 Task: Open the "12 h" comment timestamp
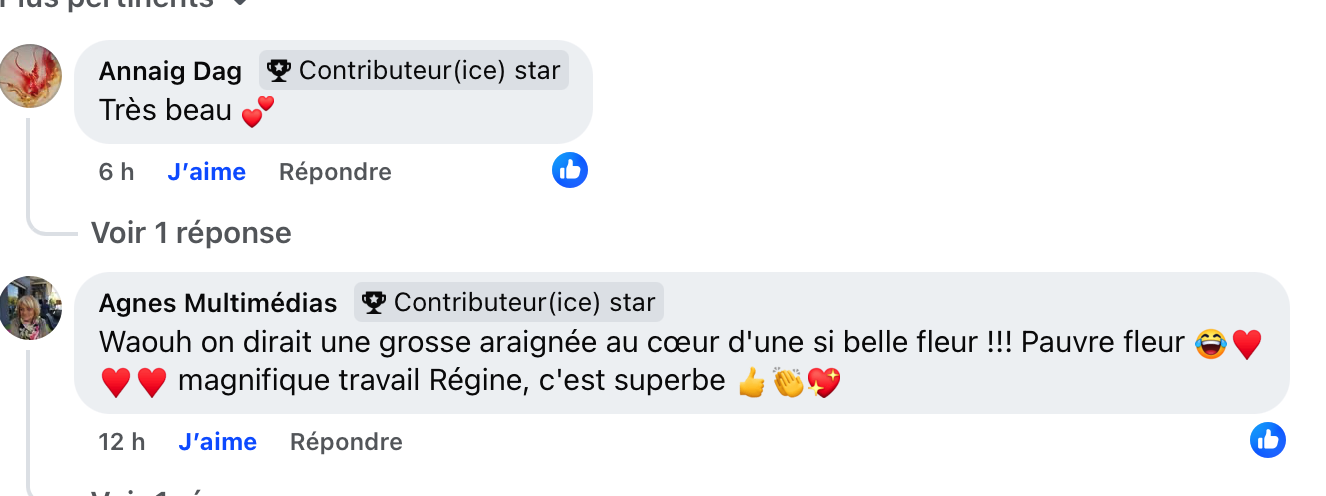click(122, 442)
